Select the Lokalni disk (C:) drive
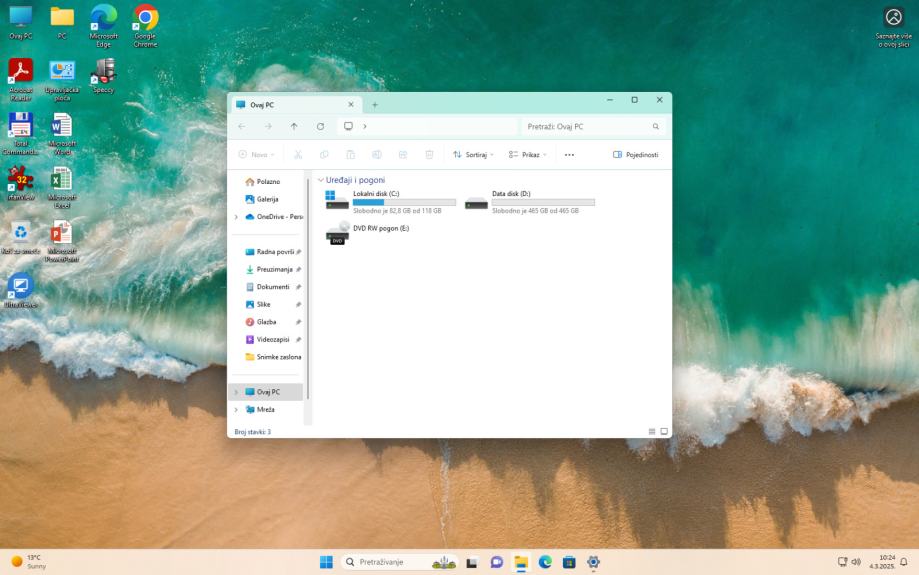The image size is (919, 575). pos(390,202)
